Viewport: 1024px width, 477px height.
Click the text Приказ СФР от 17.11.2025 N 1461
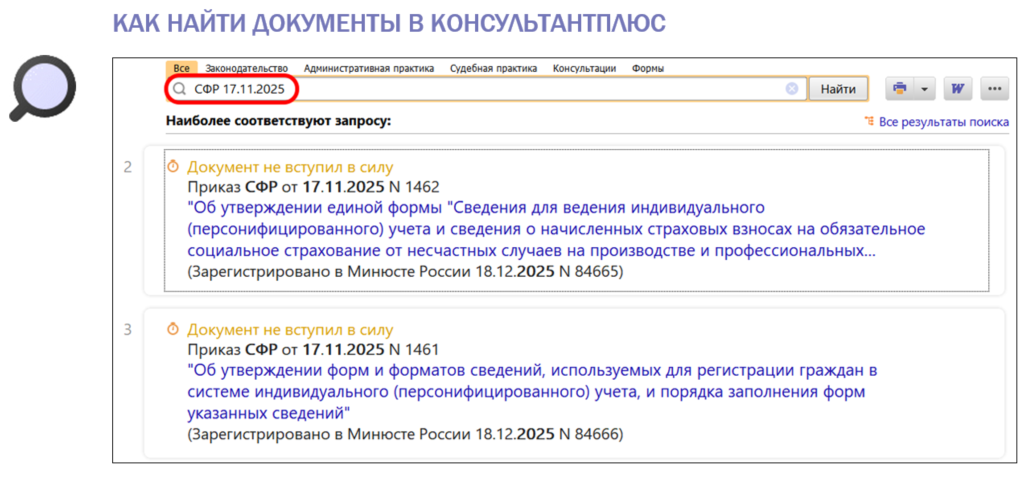coord(313,350)
